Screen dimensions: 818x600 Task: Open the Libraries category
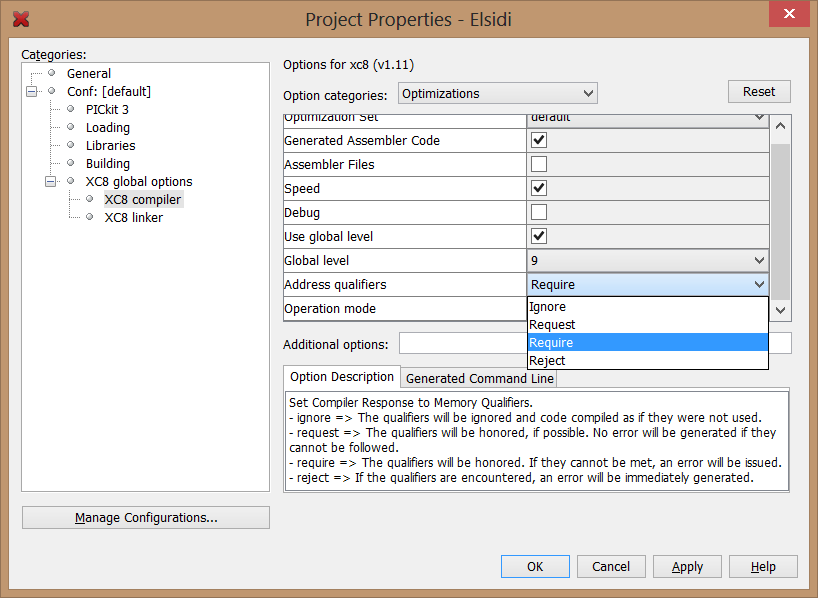(x=110, y=145)
